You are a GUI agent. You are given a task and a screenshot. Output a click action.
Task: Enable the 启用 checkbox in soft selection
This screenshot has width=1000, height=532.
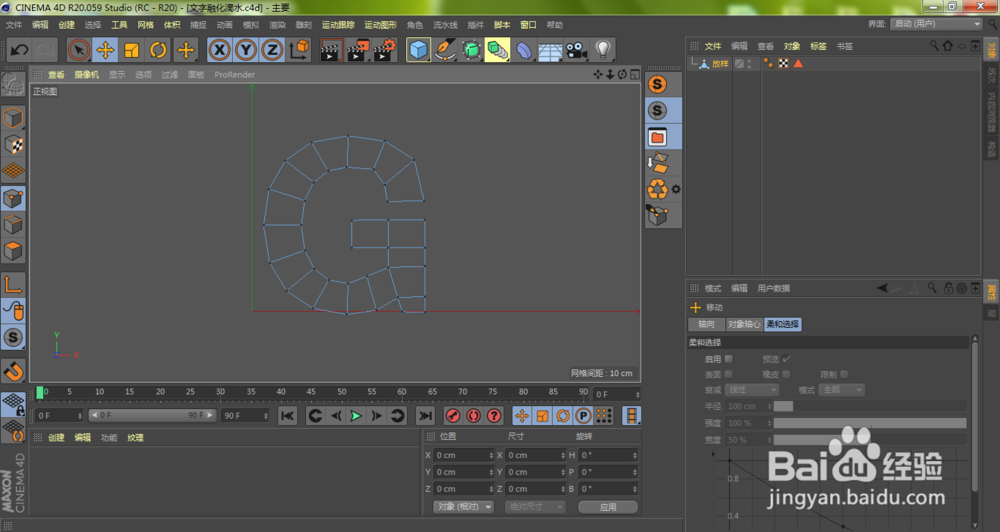click(x=728, y=358)
